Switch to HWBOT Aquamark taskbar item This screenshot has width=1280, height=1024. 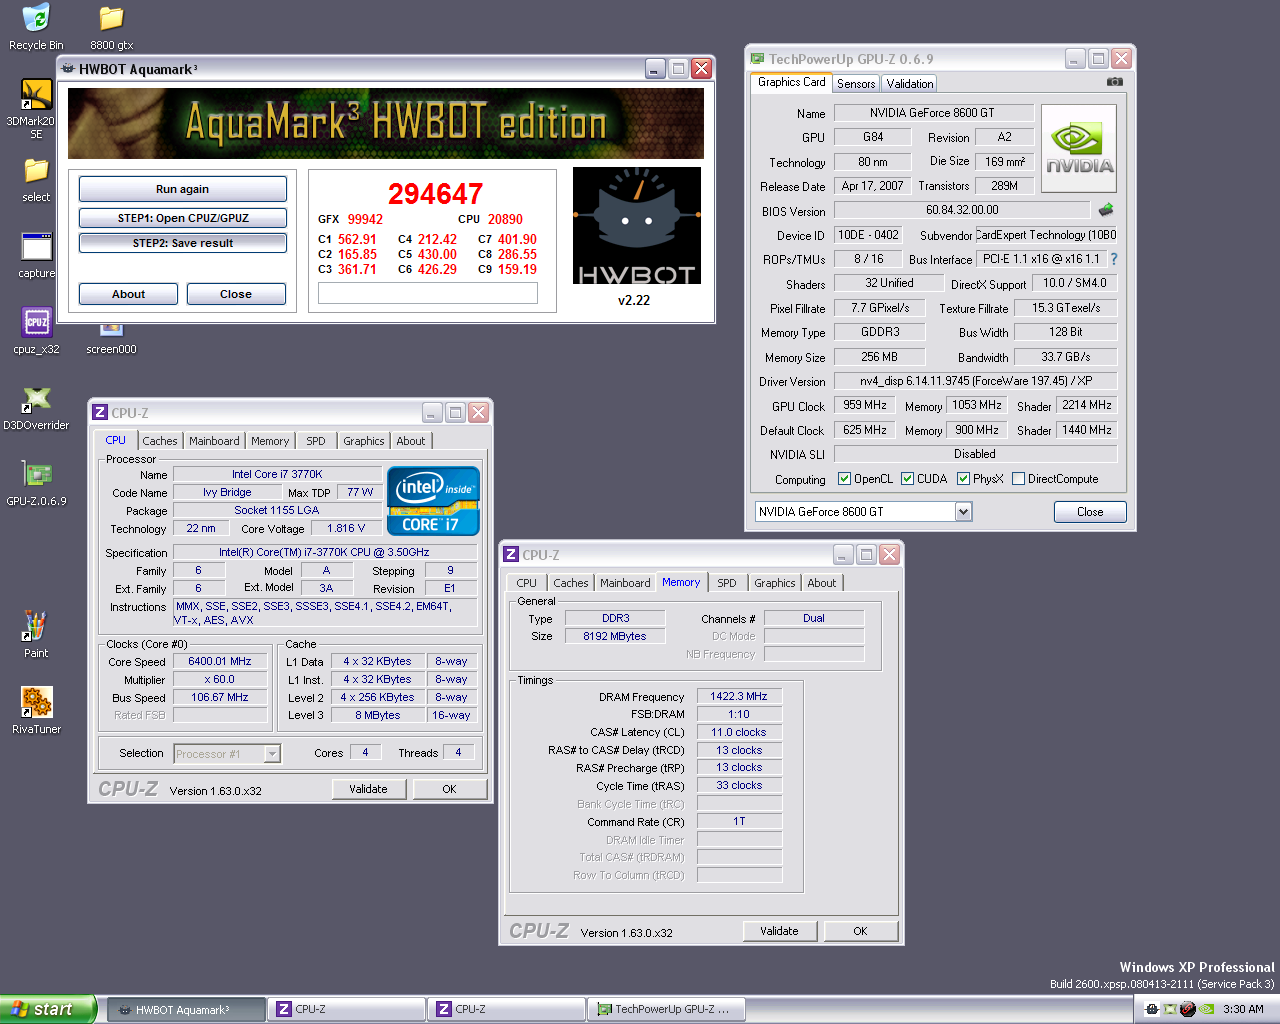pos(186,1010)
